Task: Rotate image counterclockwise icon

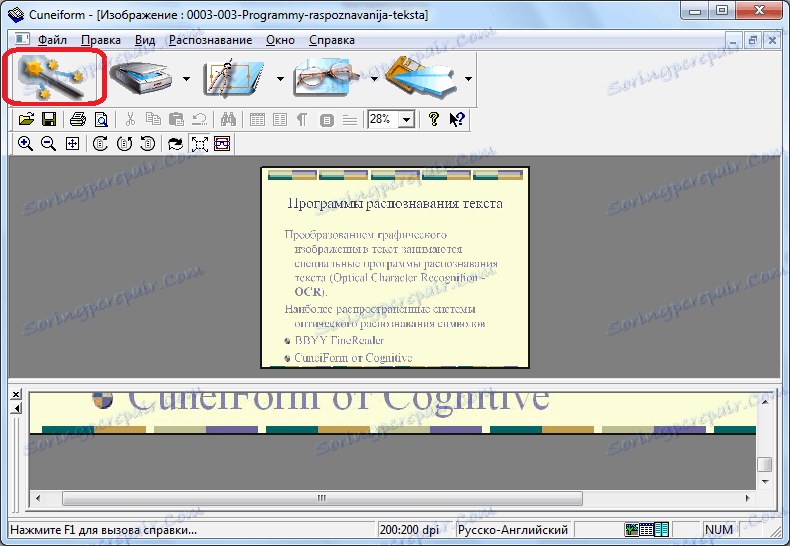Action: 124,144
